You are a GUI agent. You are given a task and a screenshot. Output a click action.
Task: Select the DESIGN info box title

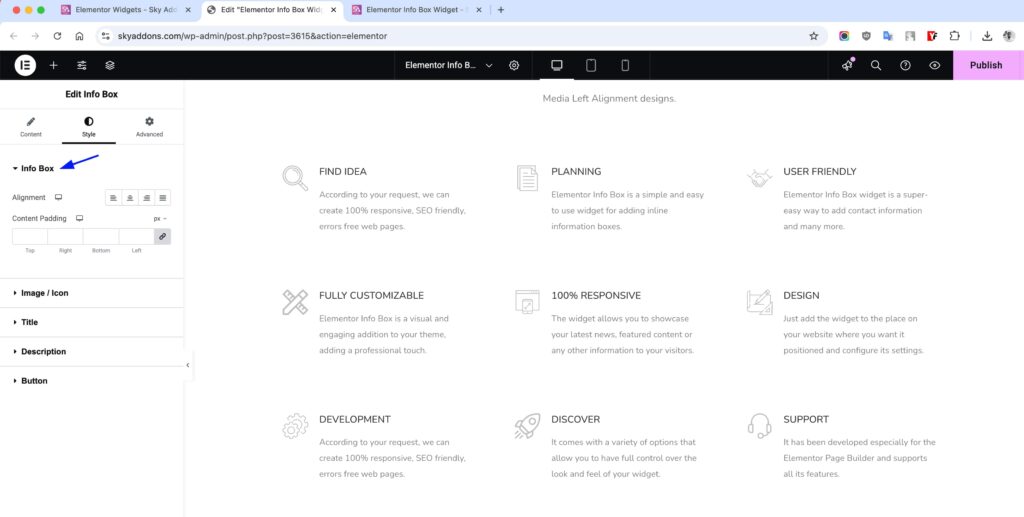[x=801, y=296]
